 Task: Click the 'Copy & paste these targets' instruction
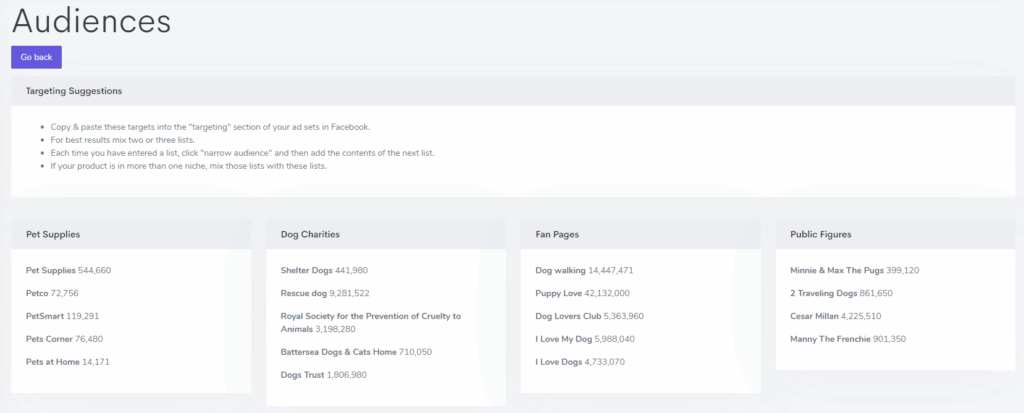[210, 127]
